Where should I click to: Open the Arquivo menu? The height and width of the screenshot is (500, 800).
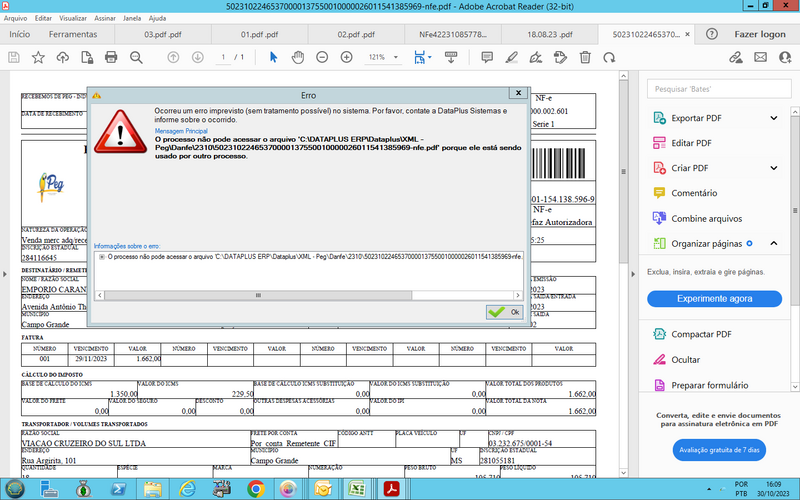(x=15, y=18)
